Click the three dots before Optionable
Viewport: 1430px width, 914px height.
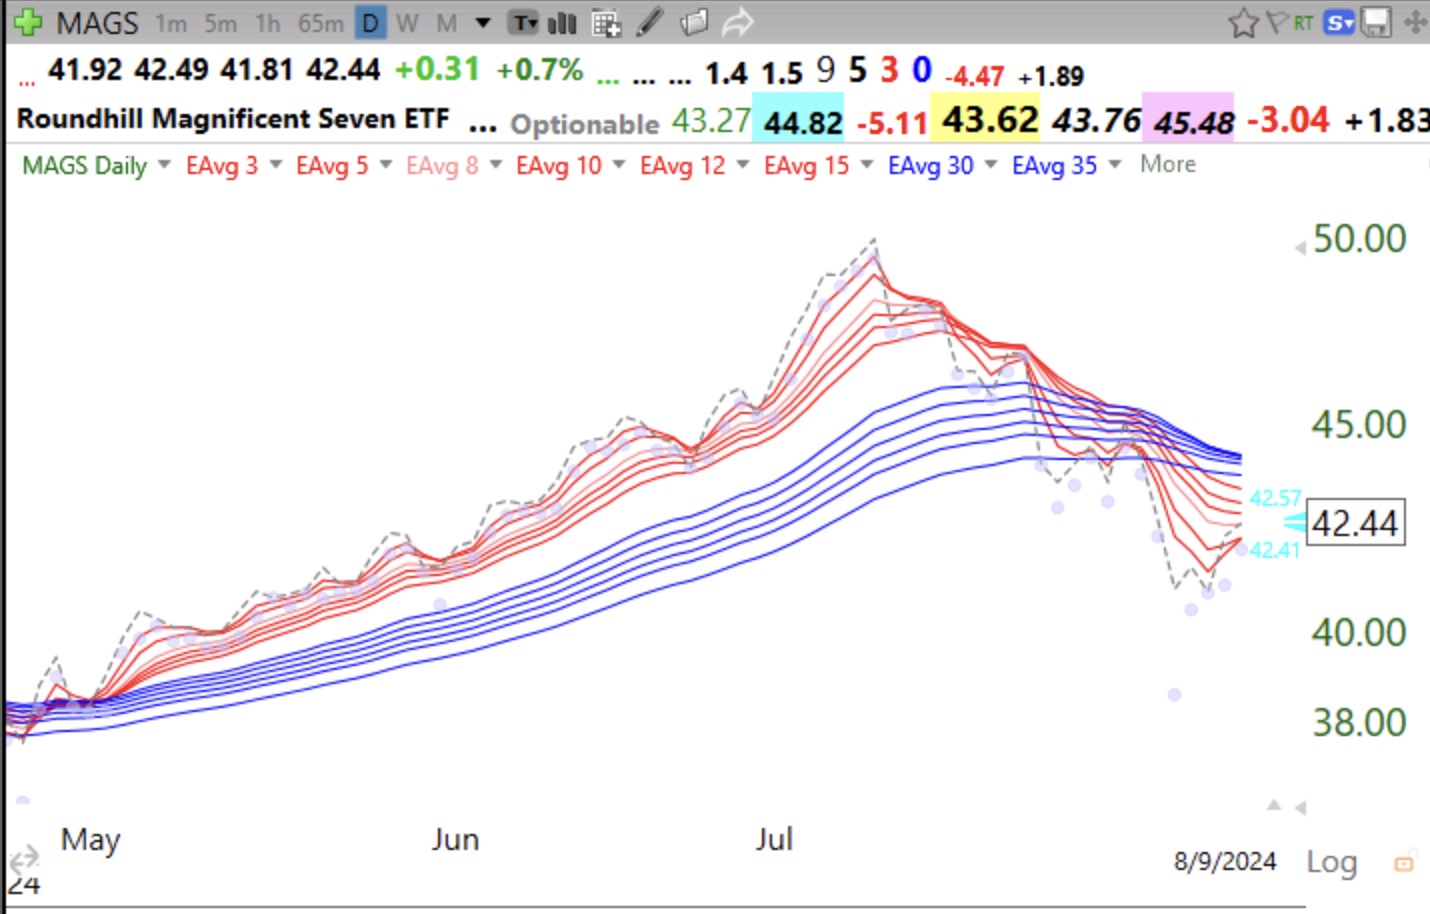click(482, 127)
